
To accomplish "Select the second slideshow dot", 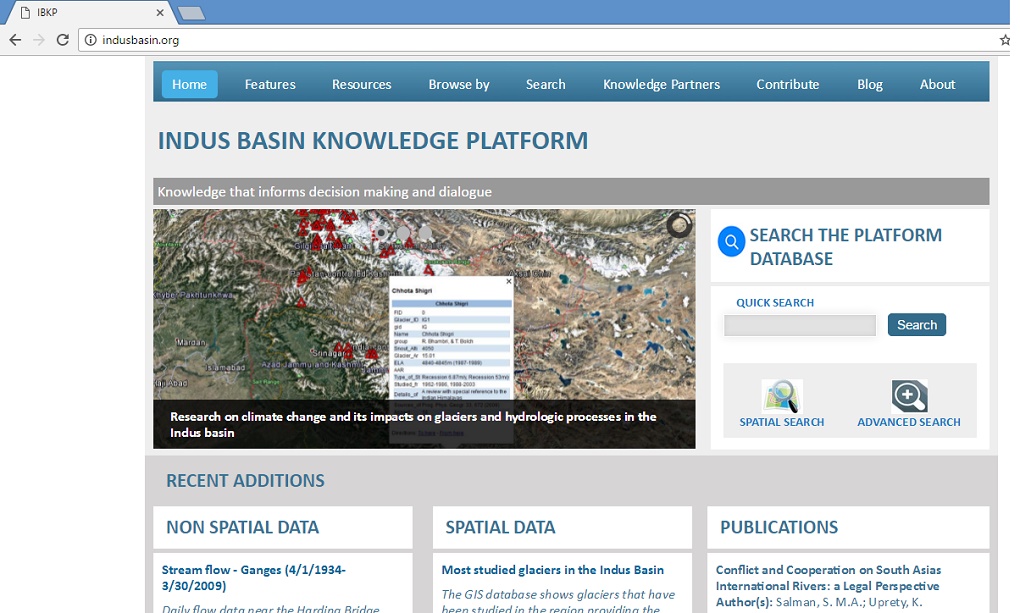I will click(403, 232).
